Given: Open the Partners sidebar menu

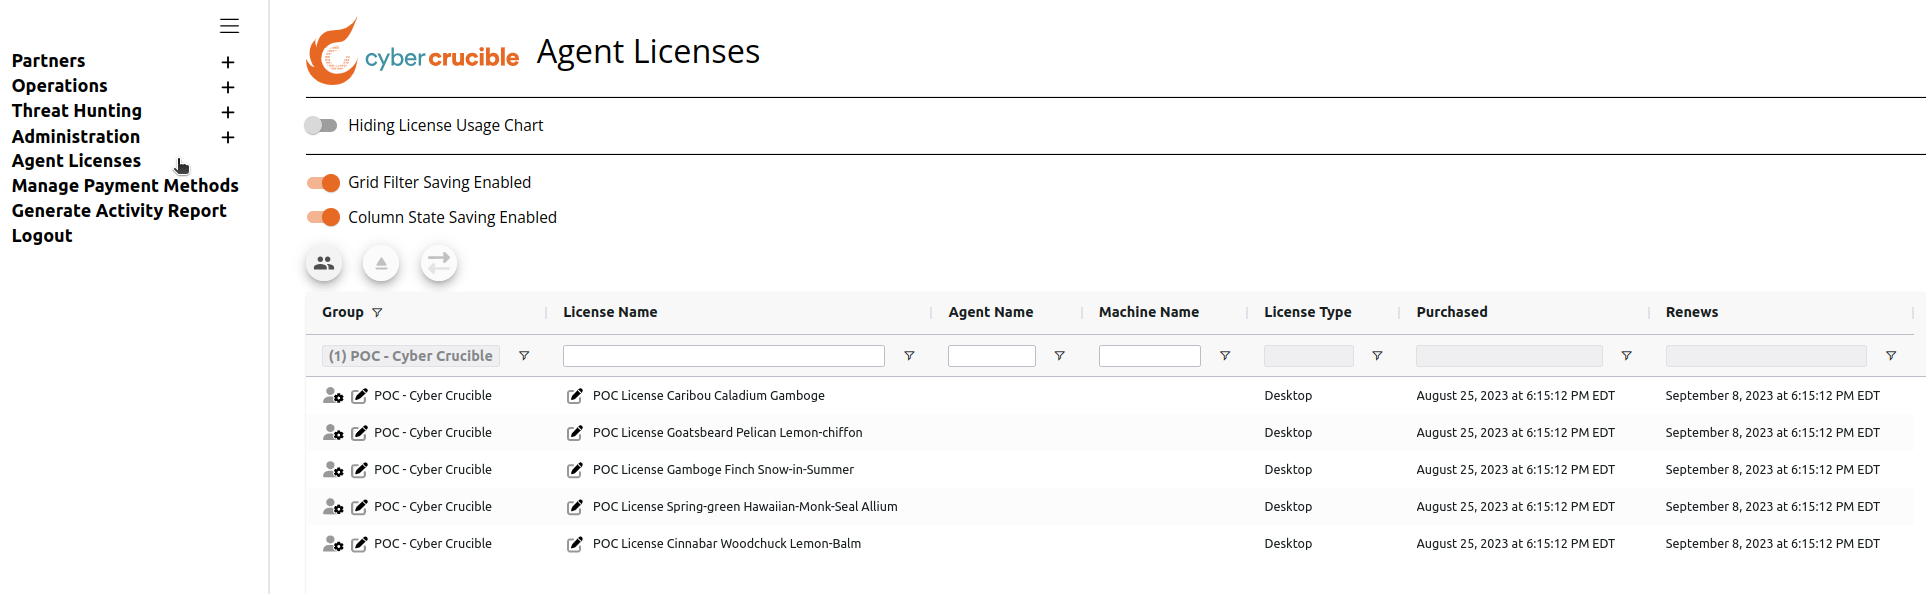Looking at the screenshot, I should point(48,61).
